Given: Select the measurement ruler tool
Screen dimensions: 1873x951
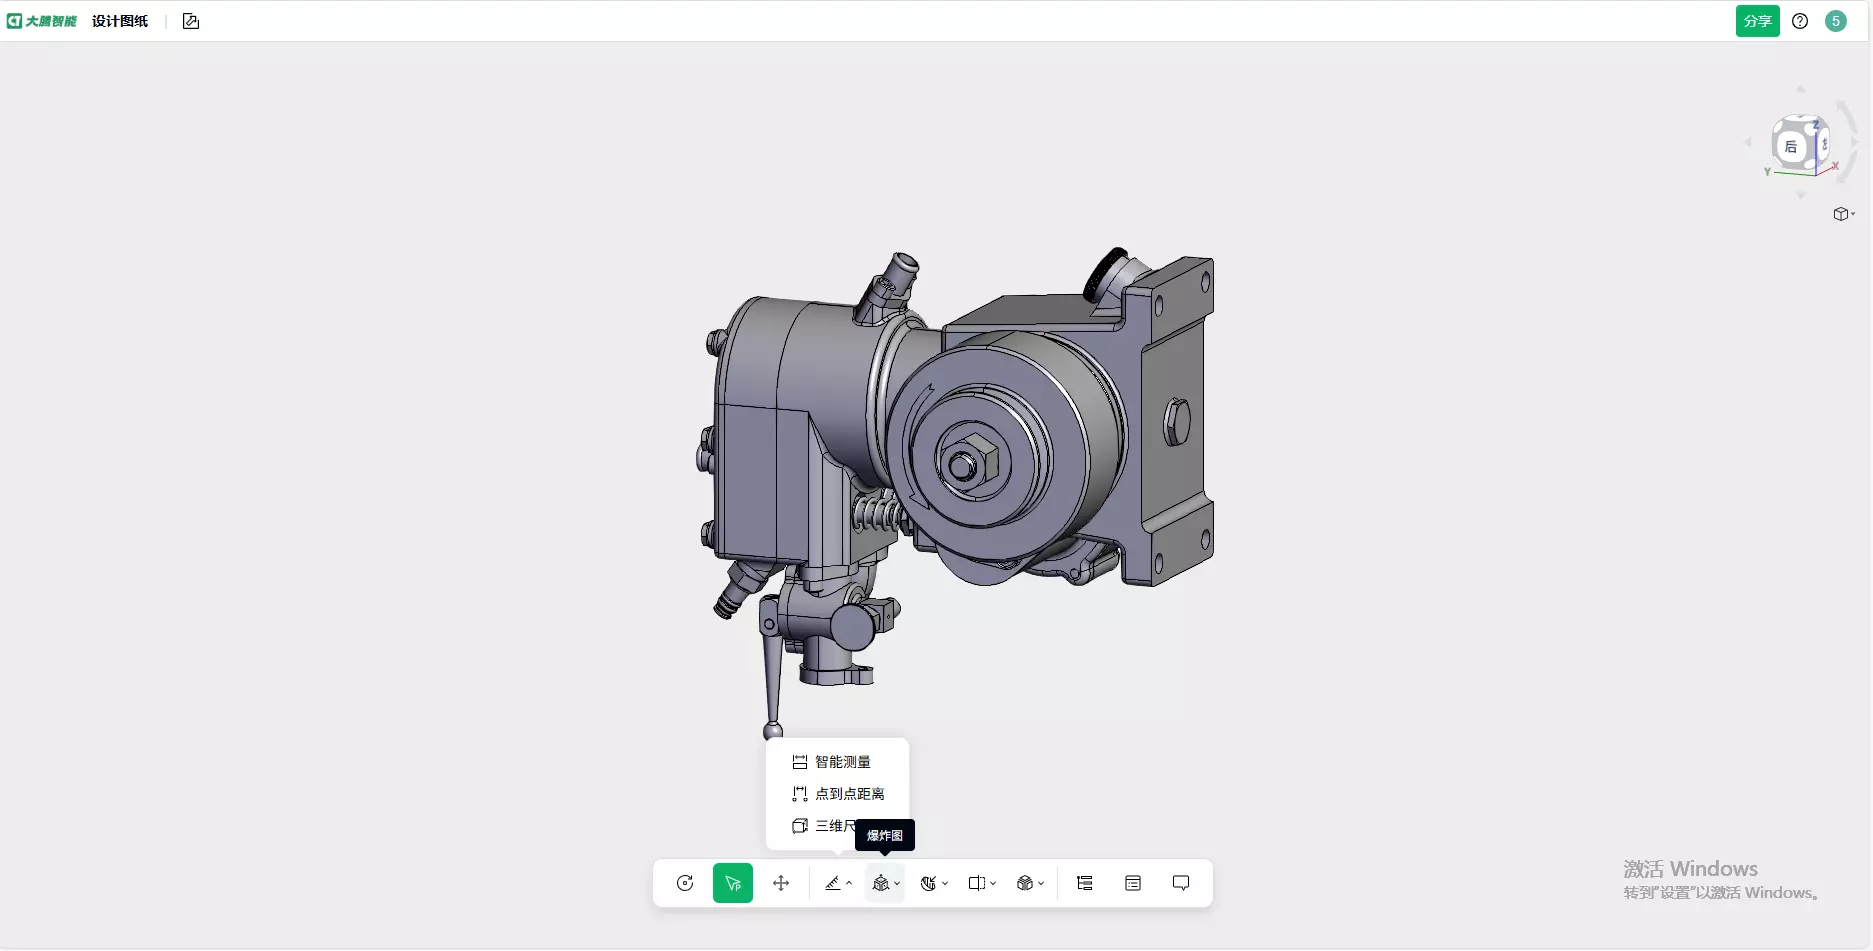Looking at the screenshot, I should 833,883.
